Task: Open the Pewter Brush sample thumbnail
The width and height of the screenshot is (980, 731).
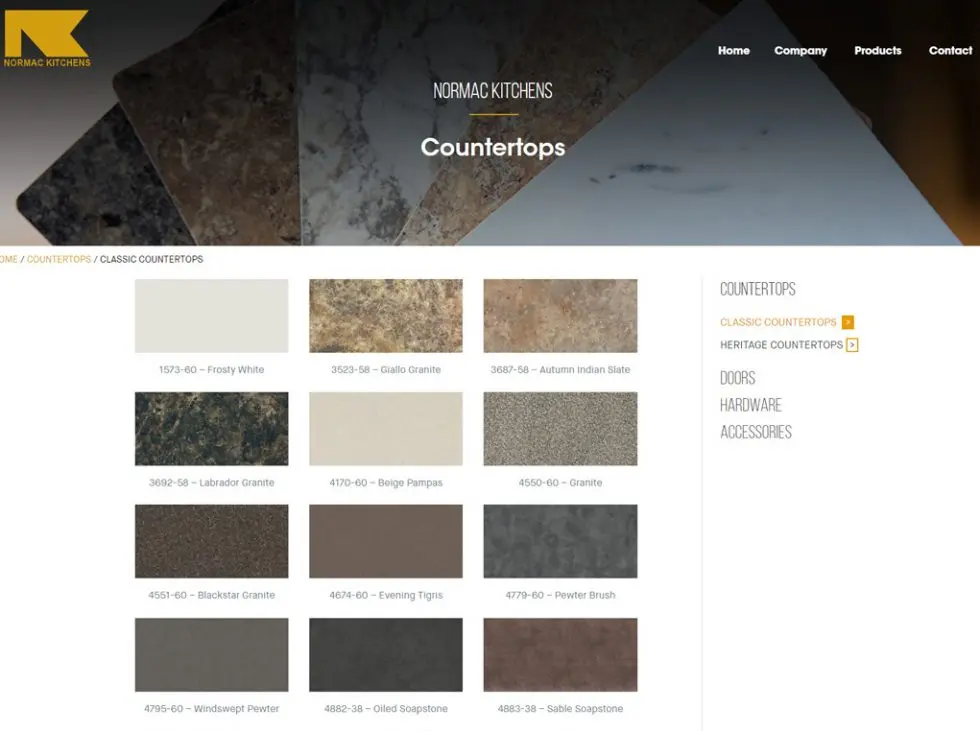Action: coord(560,541)
